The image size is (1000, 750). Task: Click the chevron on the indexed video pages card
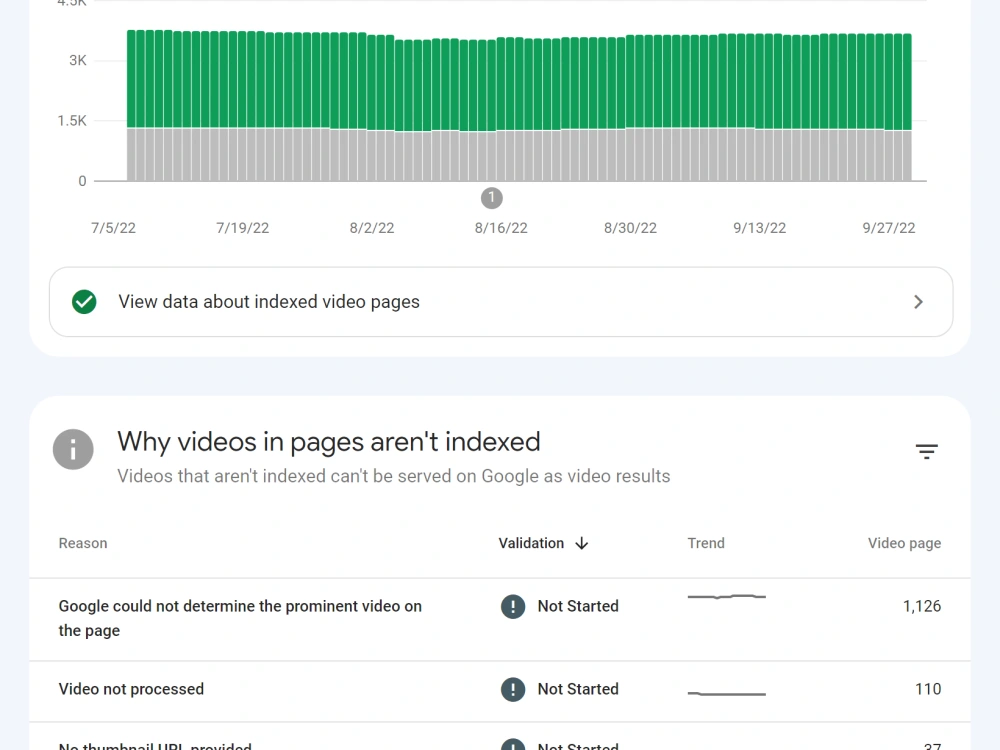[918, 301]
